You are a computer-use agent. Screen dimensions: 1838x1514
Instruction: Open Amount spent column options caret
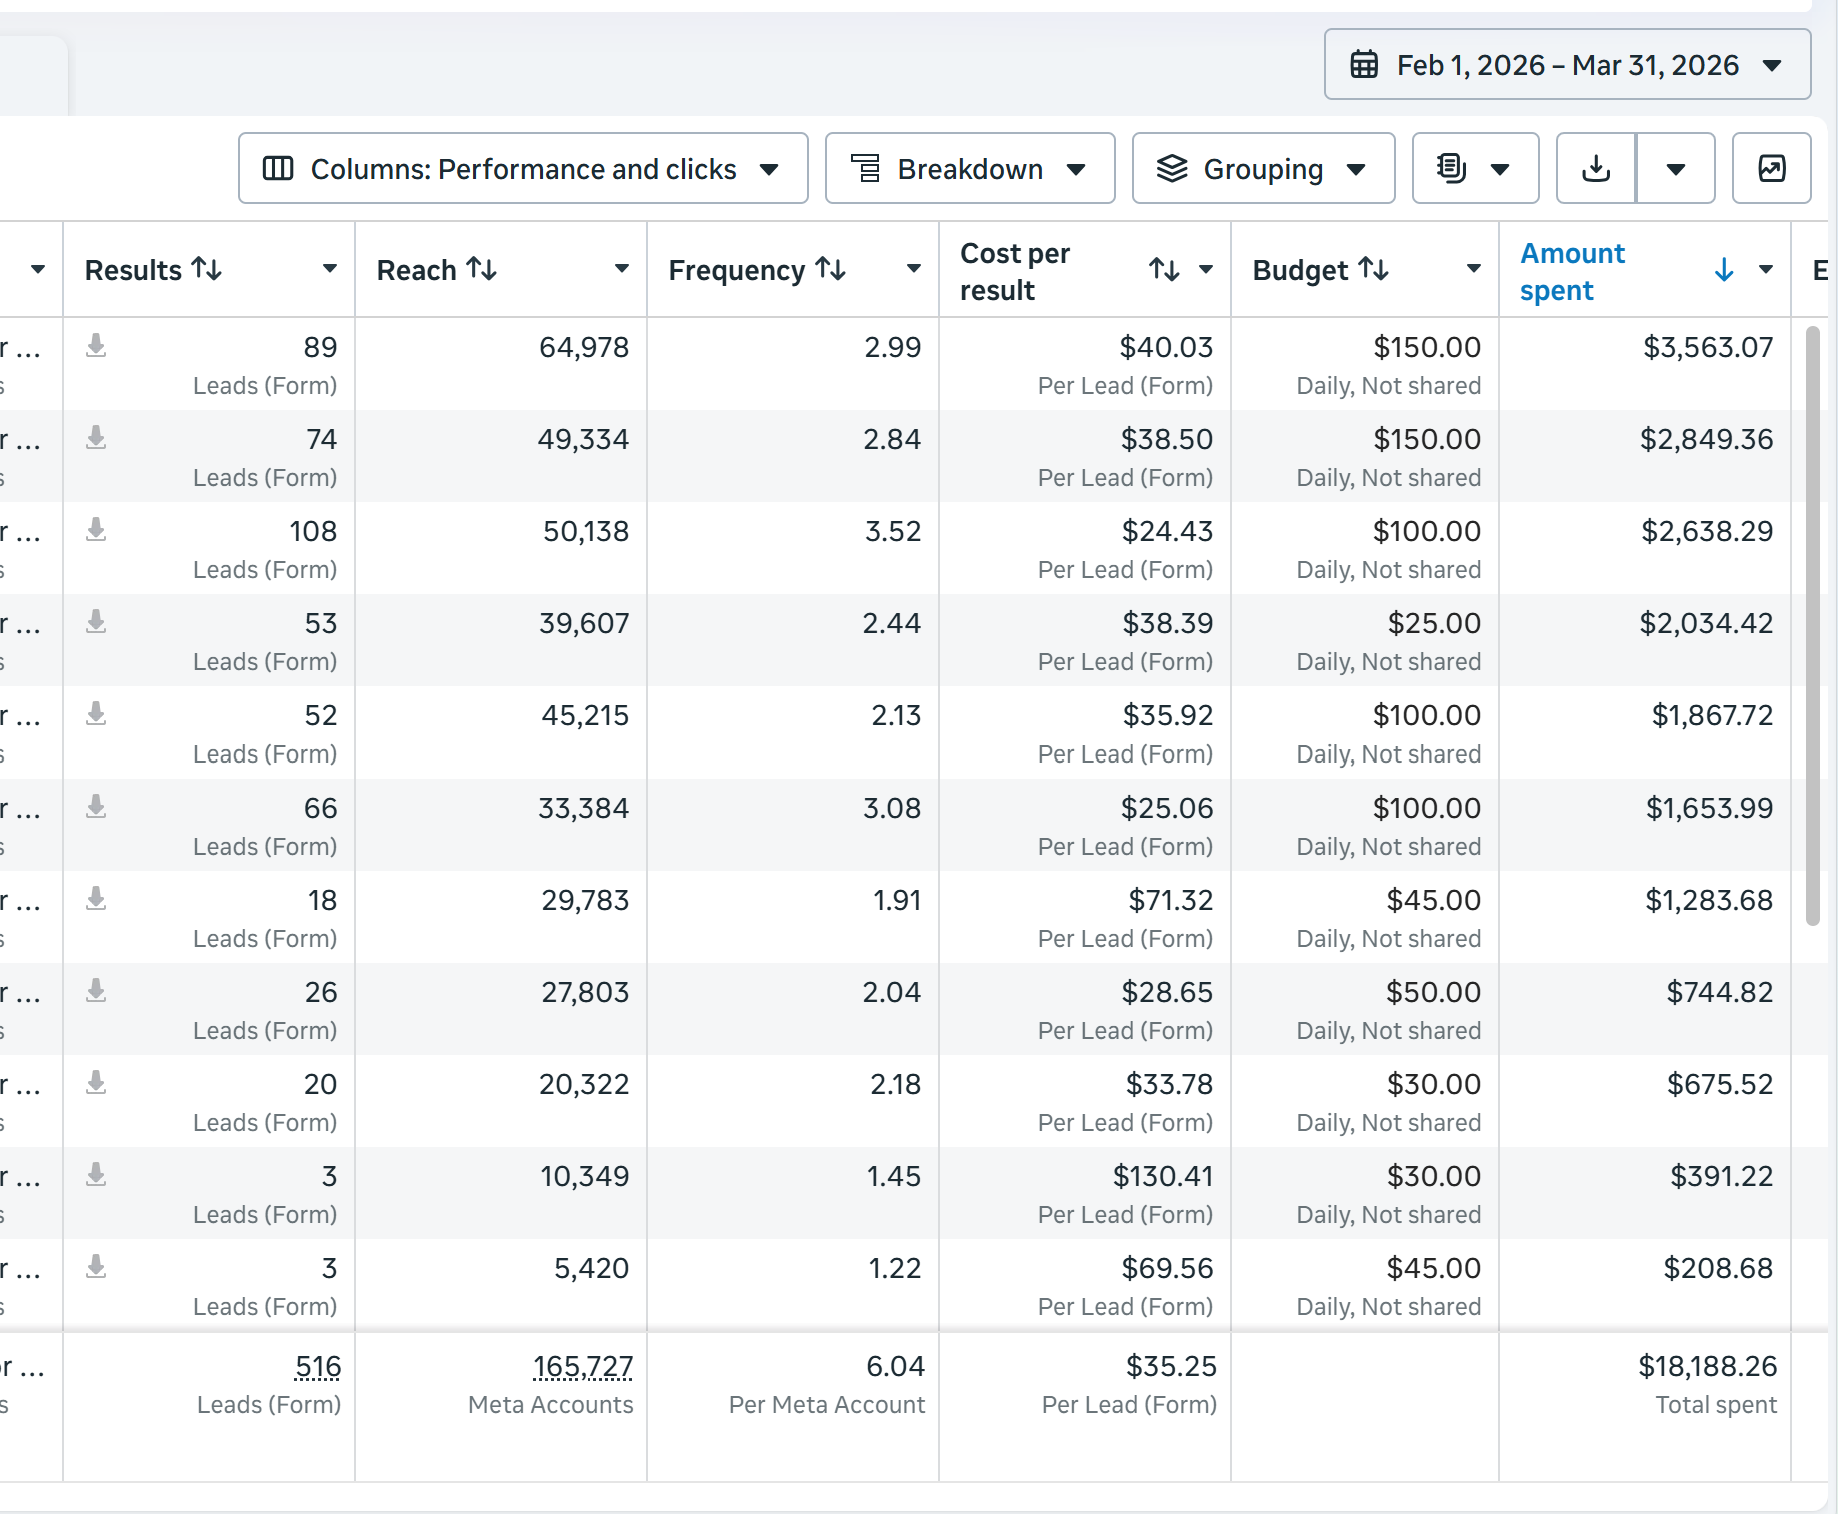(1765, 269)
